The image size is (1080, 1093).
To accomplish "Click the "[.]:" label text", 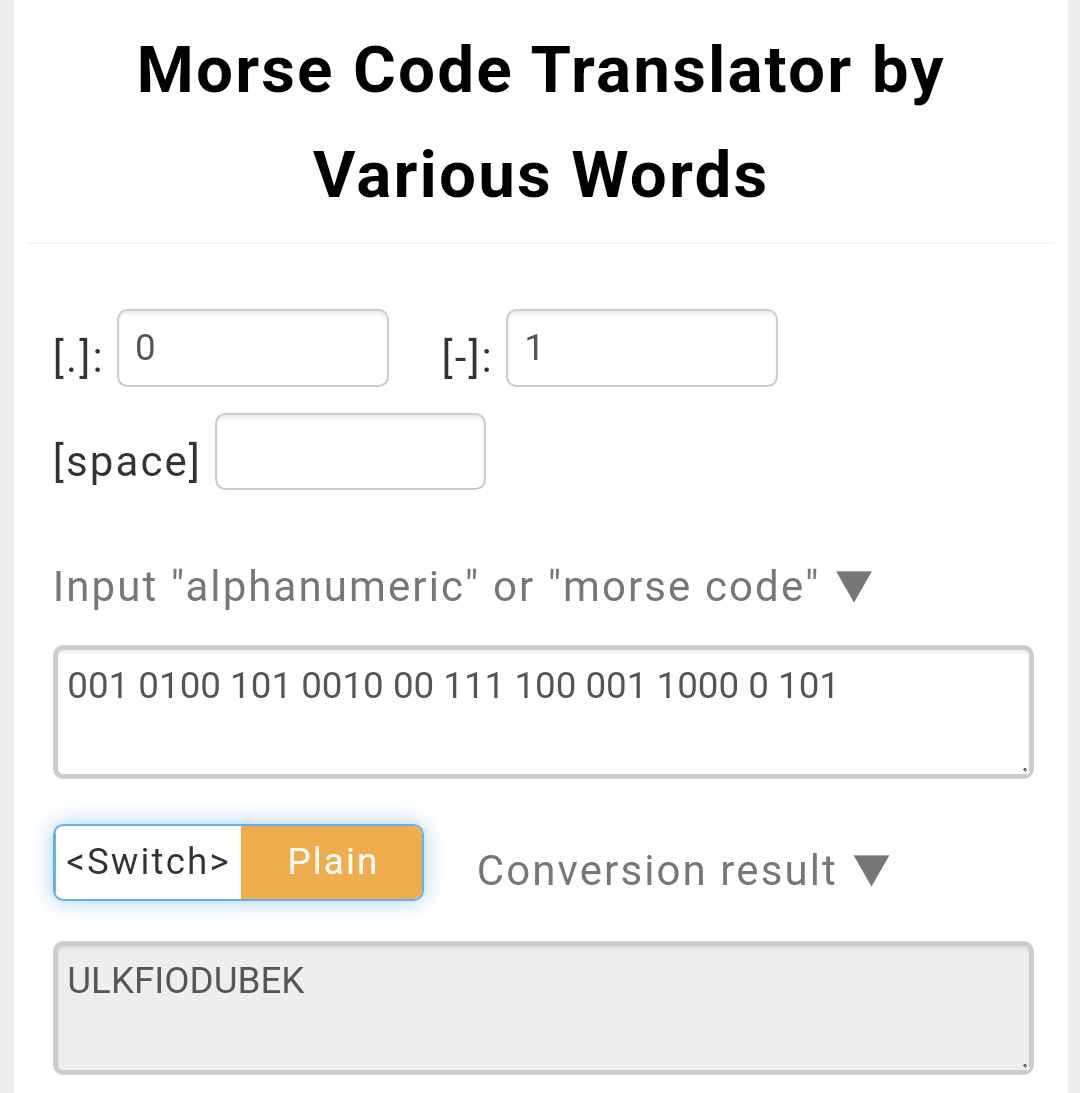I will pyautogui.click(x=78, y=358).
